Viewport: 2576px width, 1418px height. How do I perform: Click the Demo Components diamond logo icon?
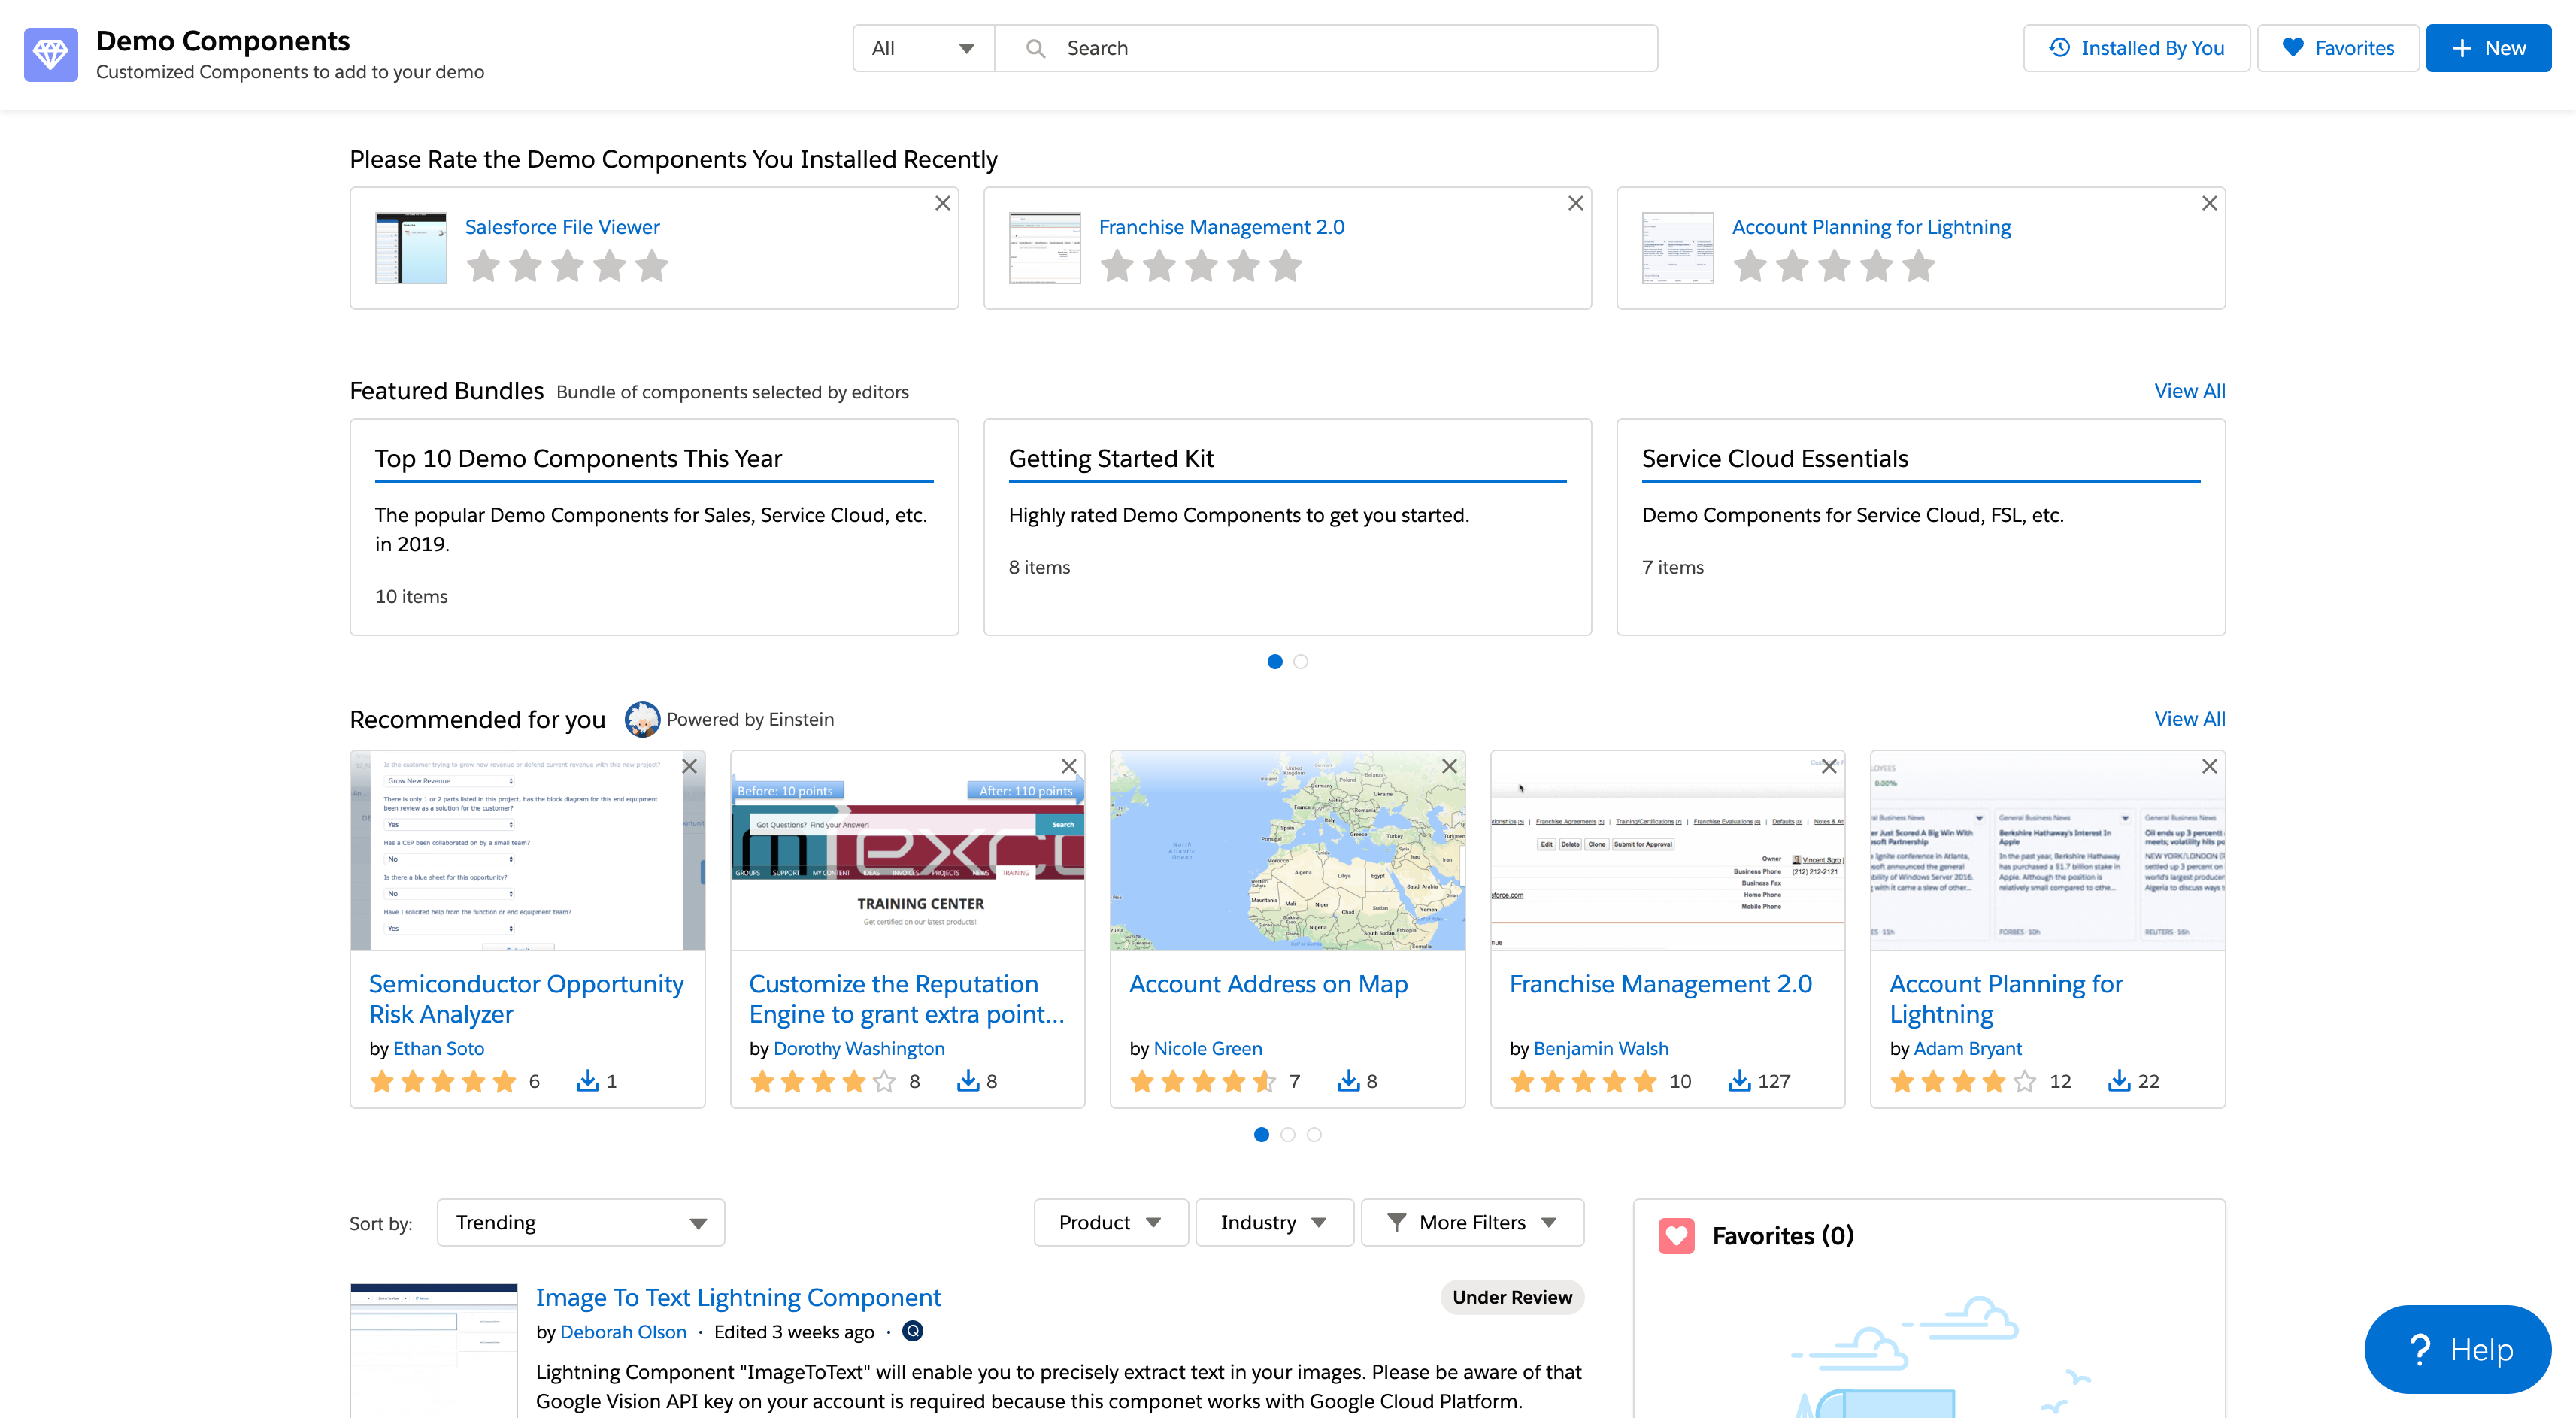click(x=51, y=54)
